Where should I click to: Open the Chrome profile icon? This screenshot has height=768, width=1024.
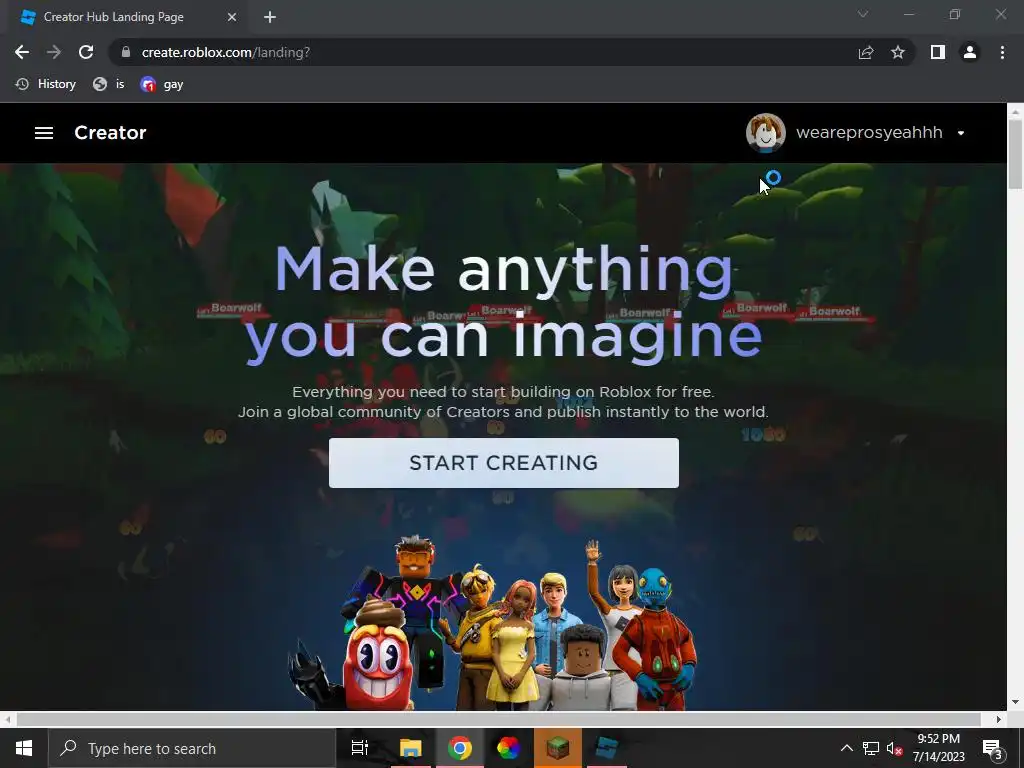coord(970,52)
